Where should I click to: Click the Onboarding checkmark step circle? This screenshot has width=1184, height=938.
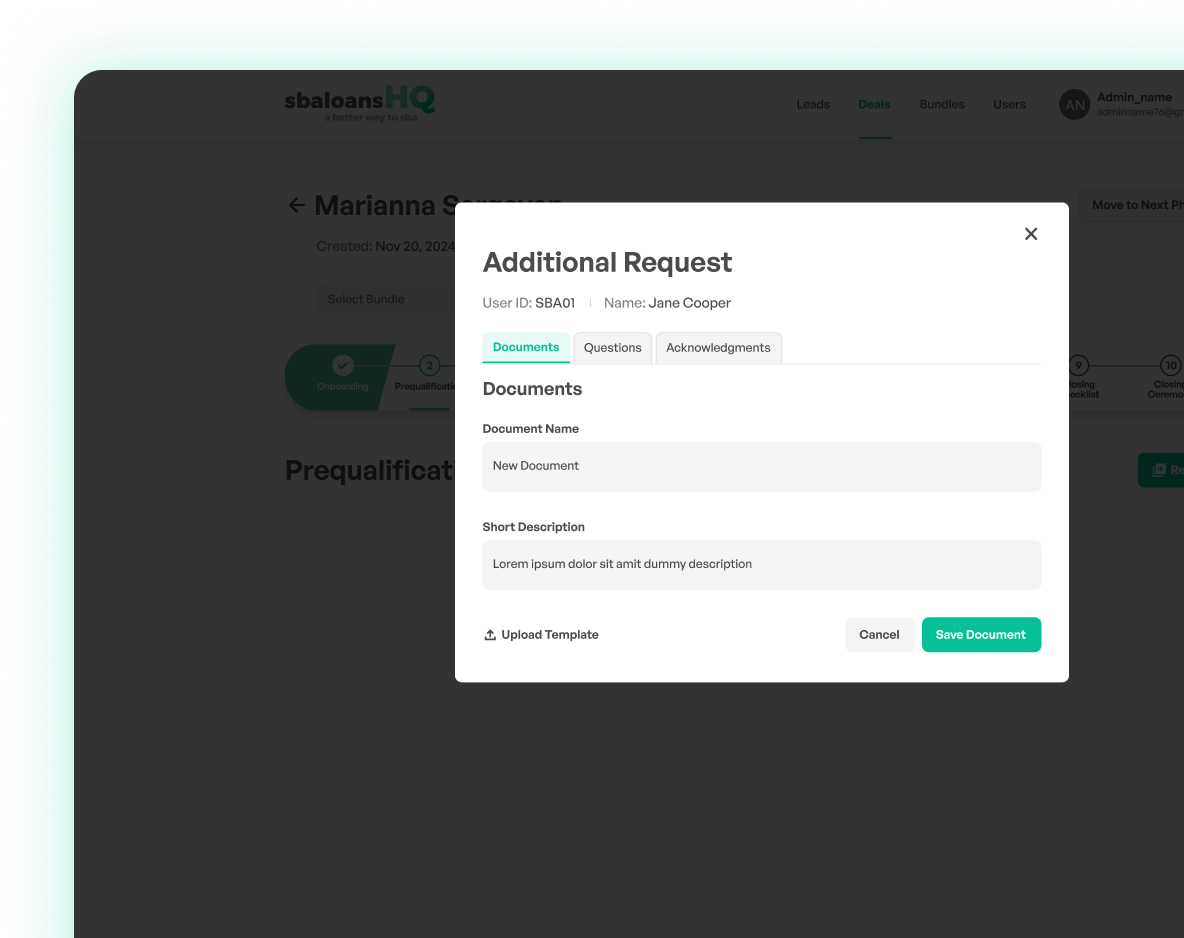pos(343,365)
